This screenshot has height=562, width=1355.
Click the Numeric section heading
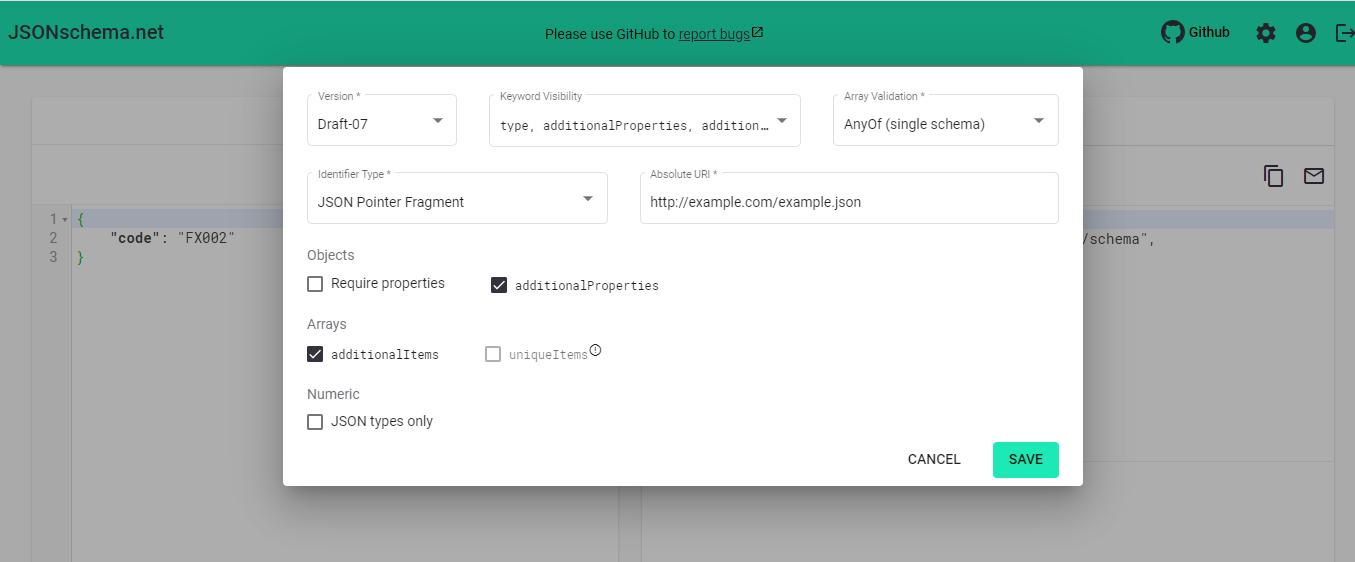pyautogui.click(x=333, y=394)
